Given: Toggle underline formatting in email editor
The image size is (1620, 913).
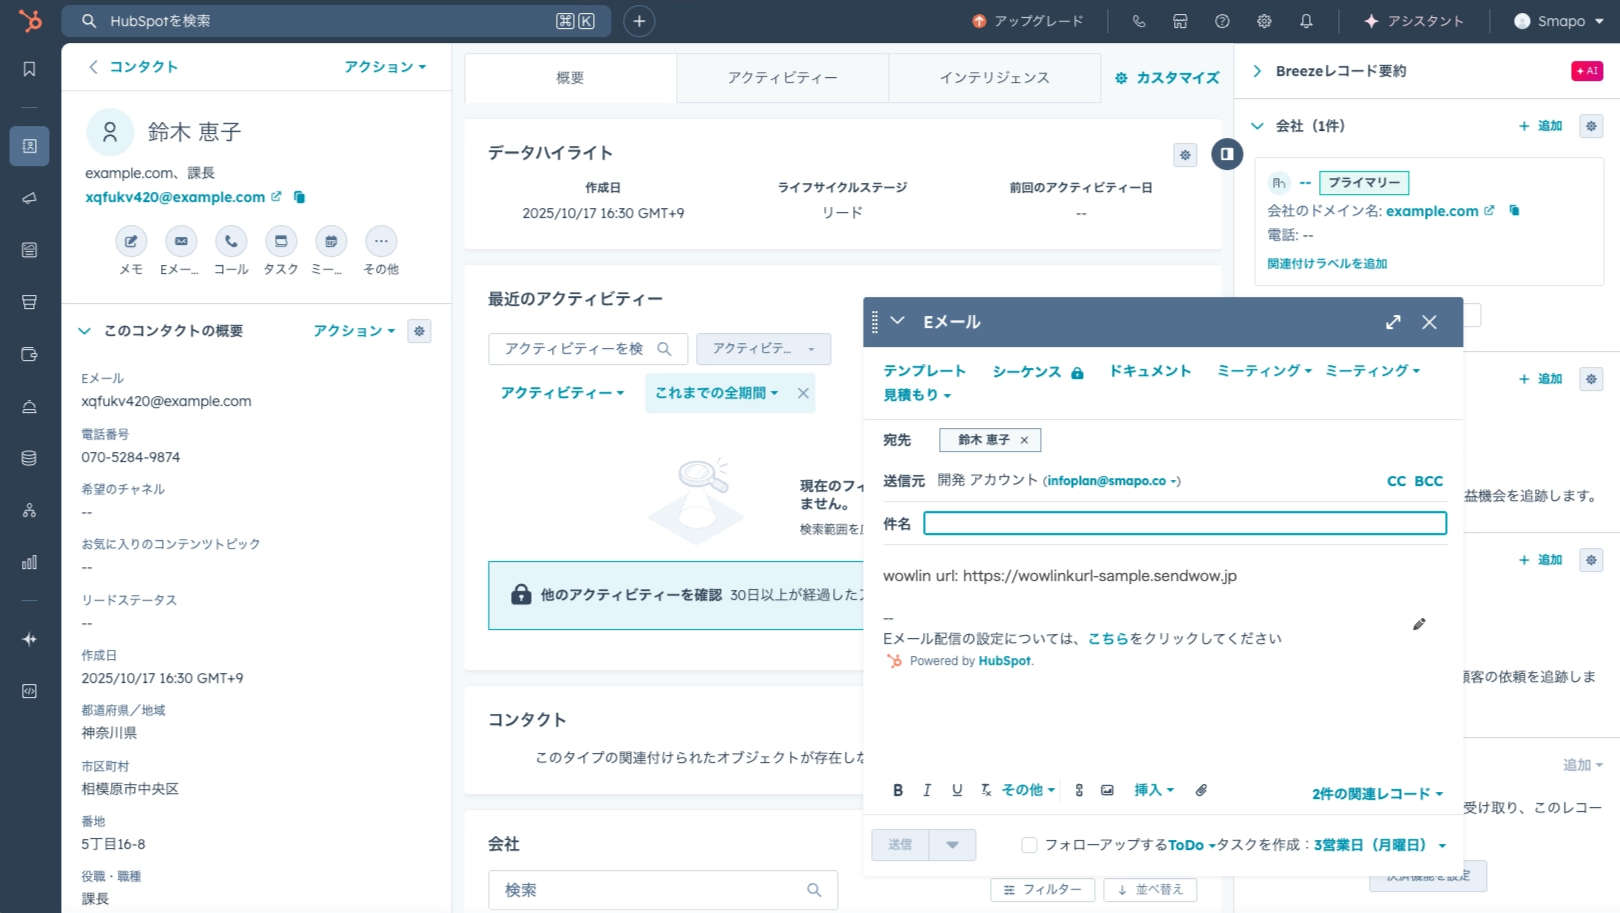Looking at the screenshot, I should pyautogui.click(x=957, y=790).
